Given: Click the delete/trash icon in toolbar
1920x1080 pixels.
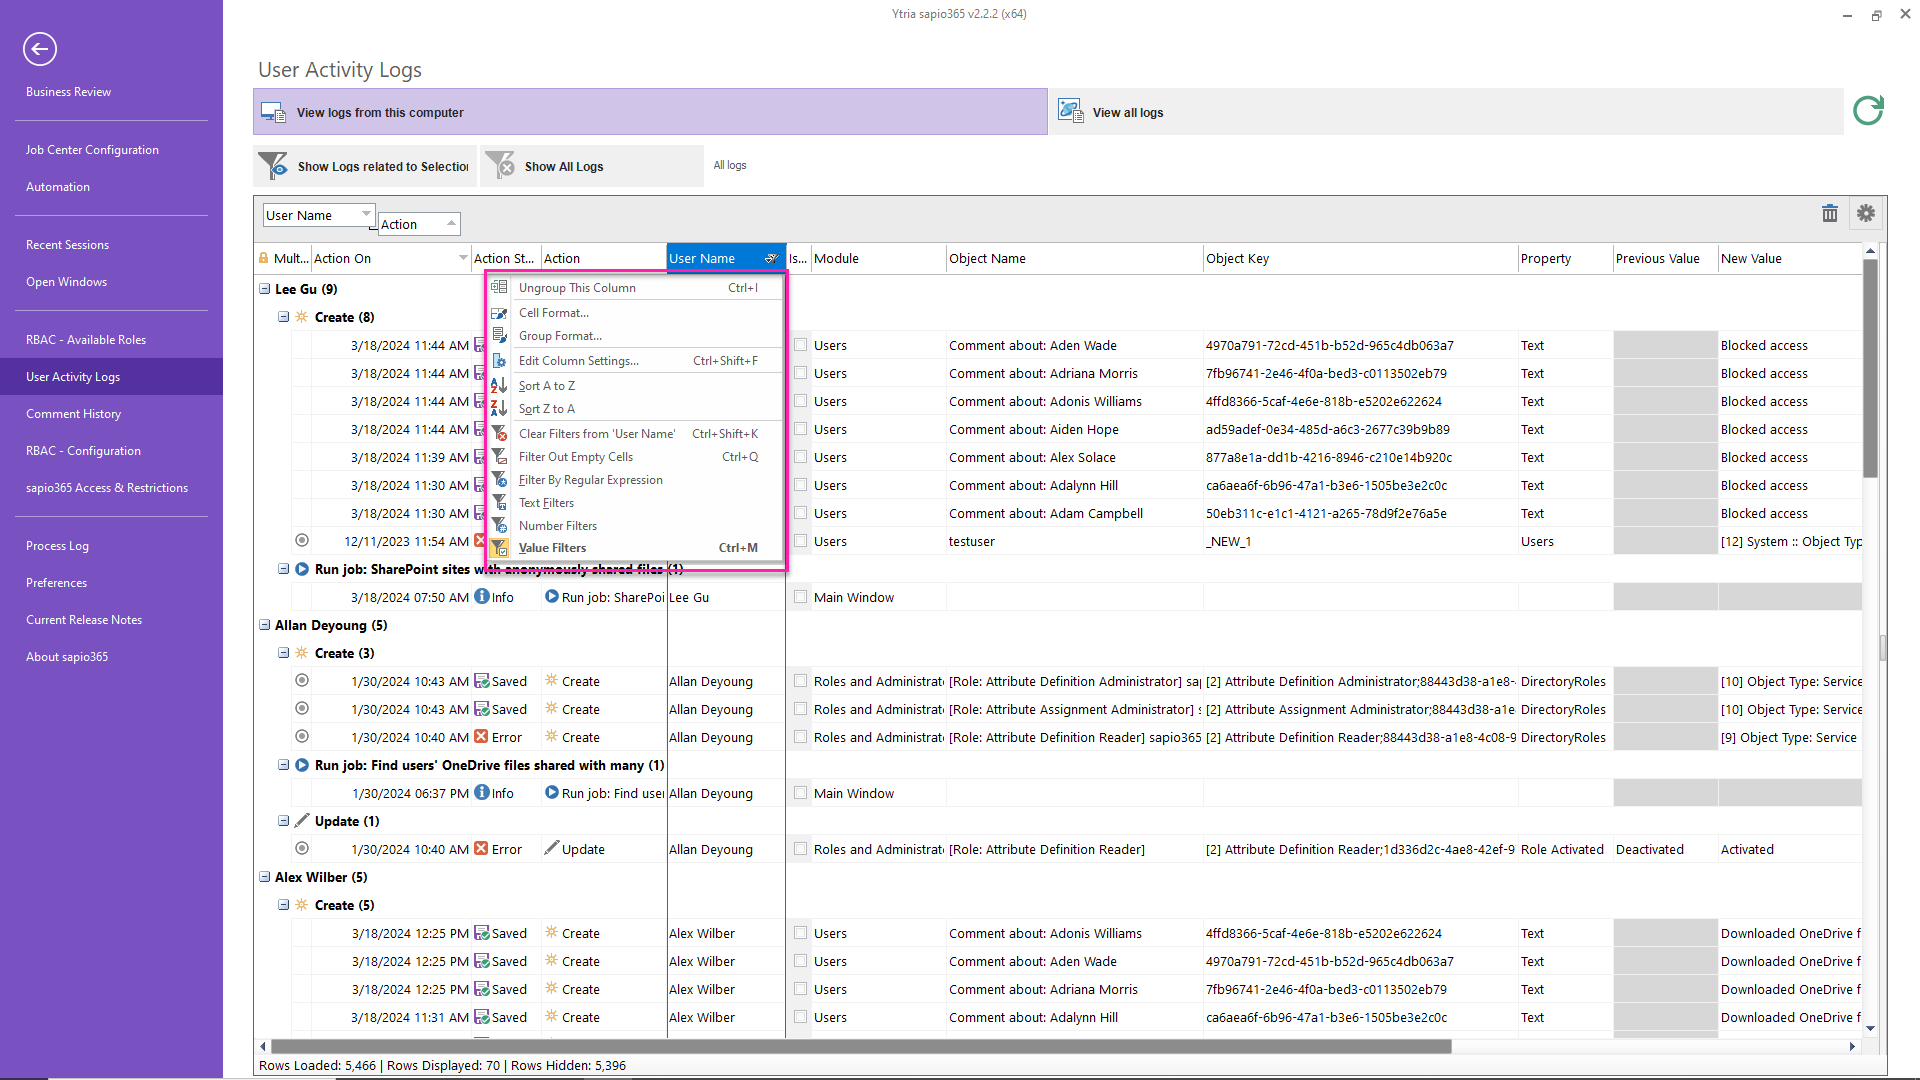Looking at the screenshot, I should pyautogui.click(x=1829, y=212).
